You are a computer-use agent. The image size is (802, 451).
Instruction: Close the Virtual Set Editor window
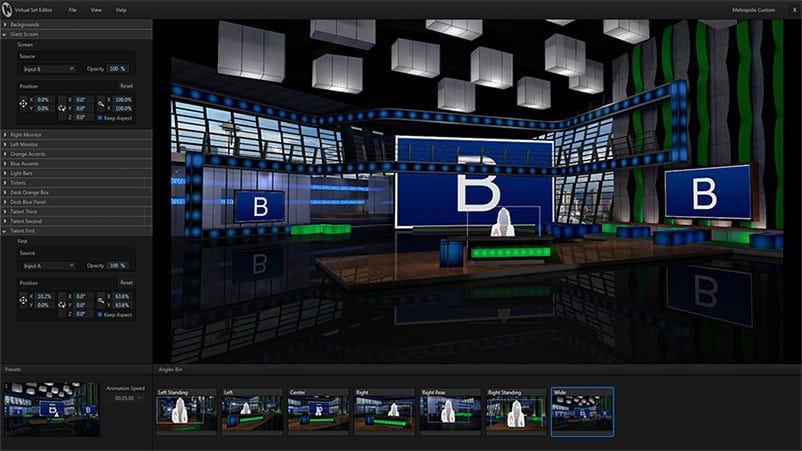pos(794,10)
